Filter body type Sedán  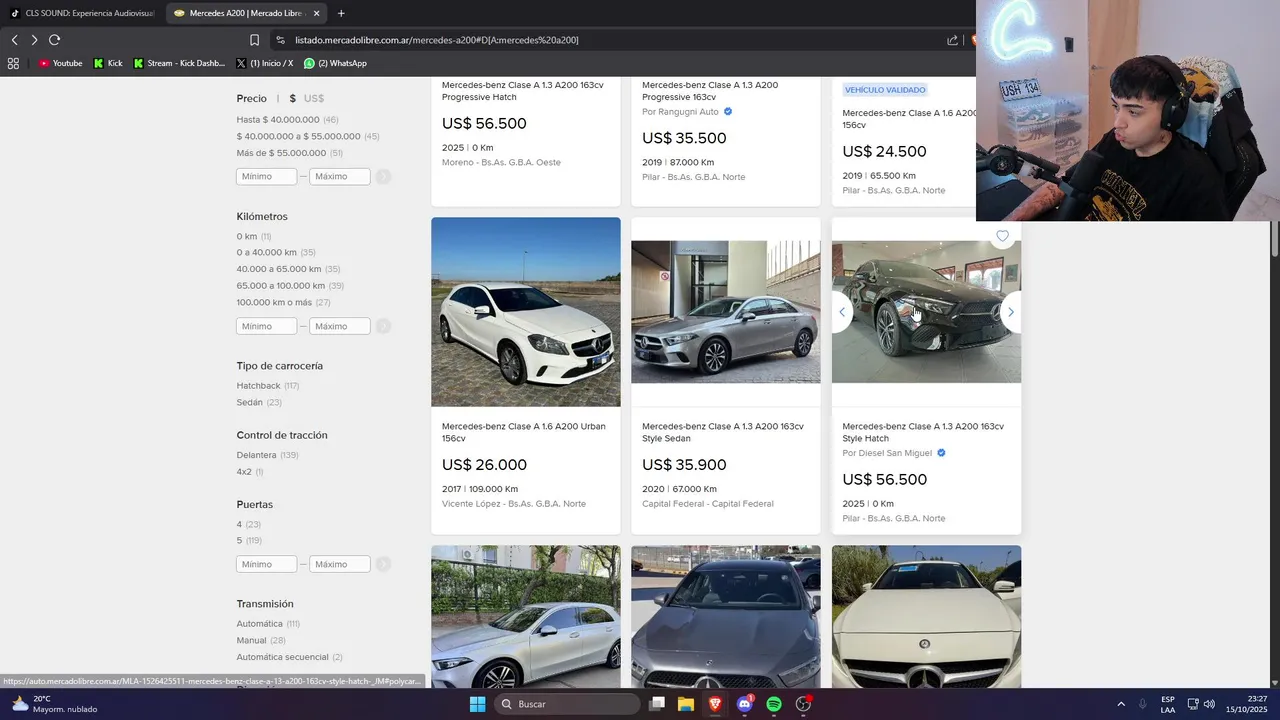250,402
